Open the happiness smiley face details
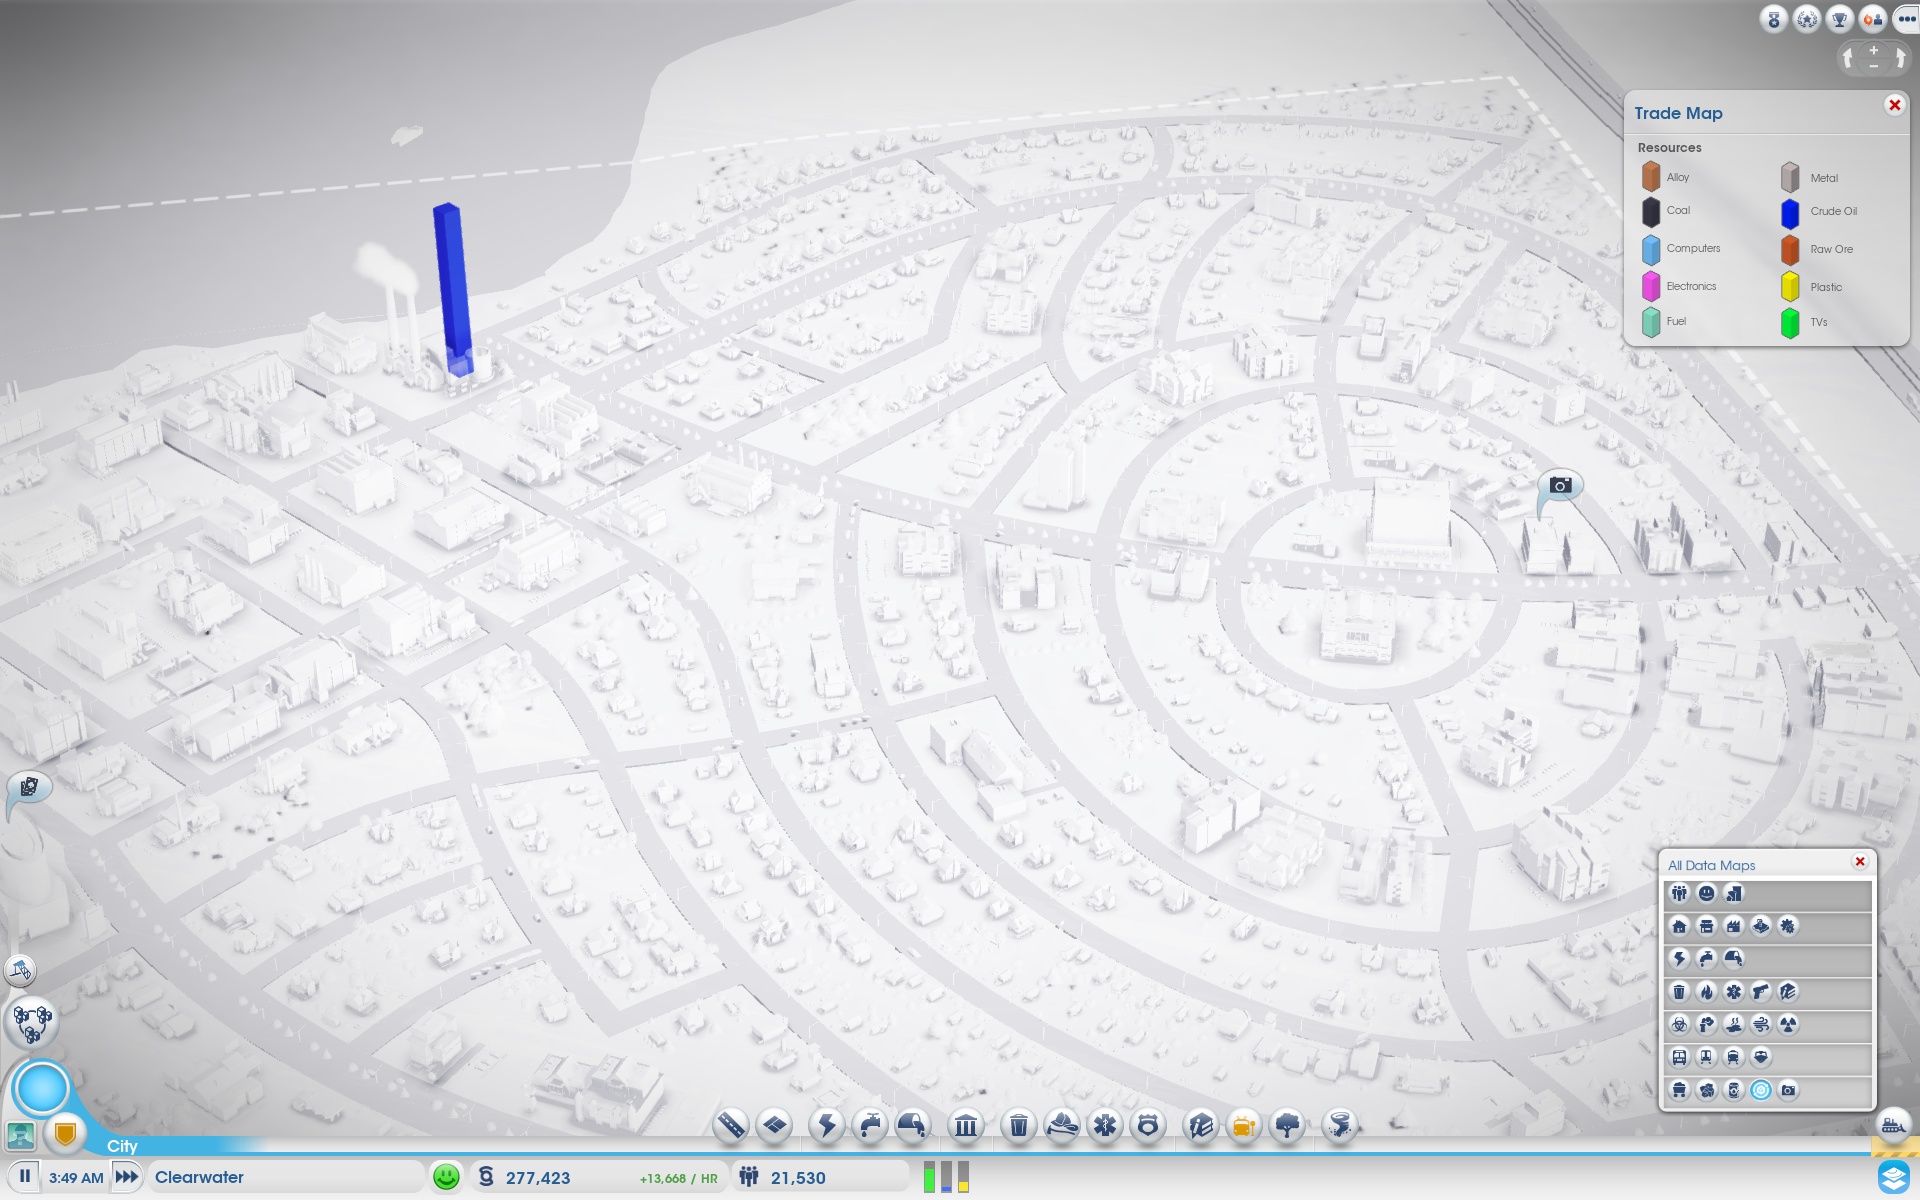The width and height of the screenshot is (1920, 1200). (446, 1177)
